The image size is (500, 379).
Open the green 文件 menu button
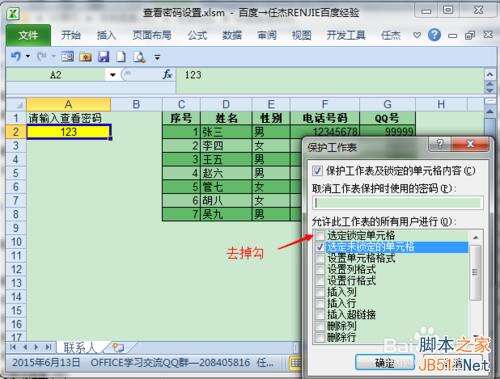(x=28, y=35)
